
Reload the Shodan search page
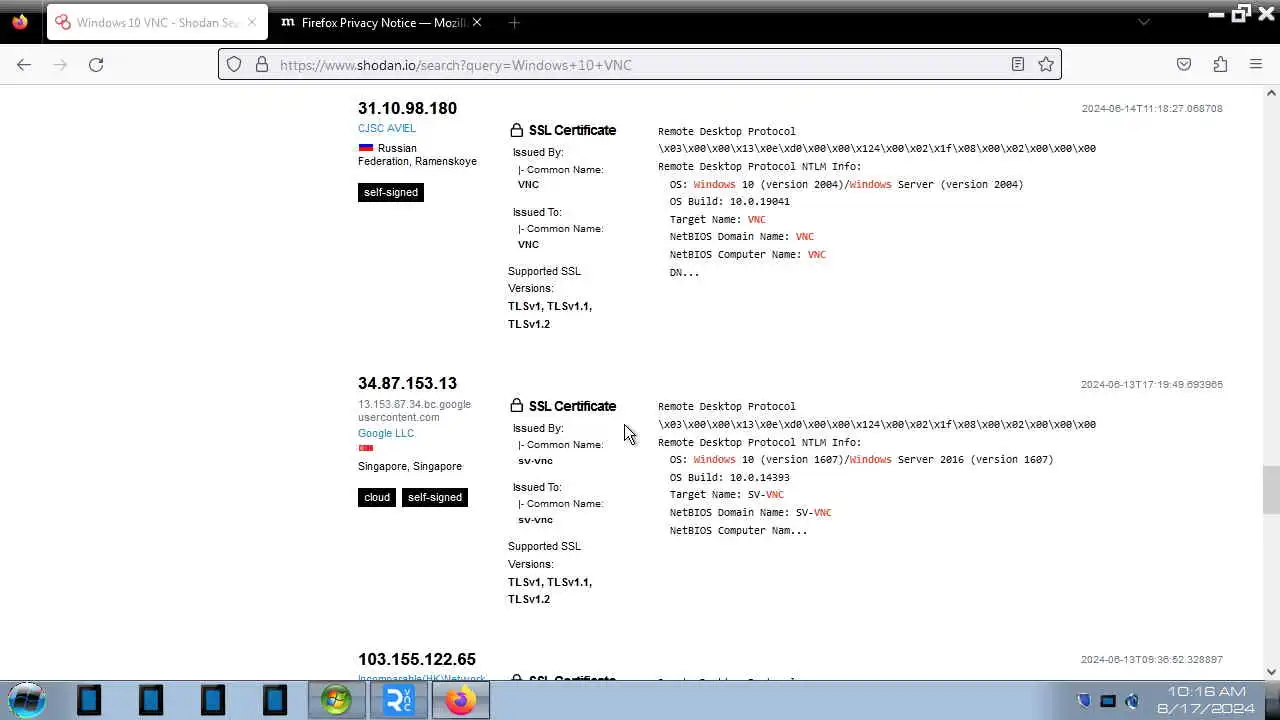click(96, 64)
